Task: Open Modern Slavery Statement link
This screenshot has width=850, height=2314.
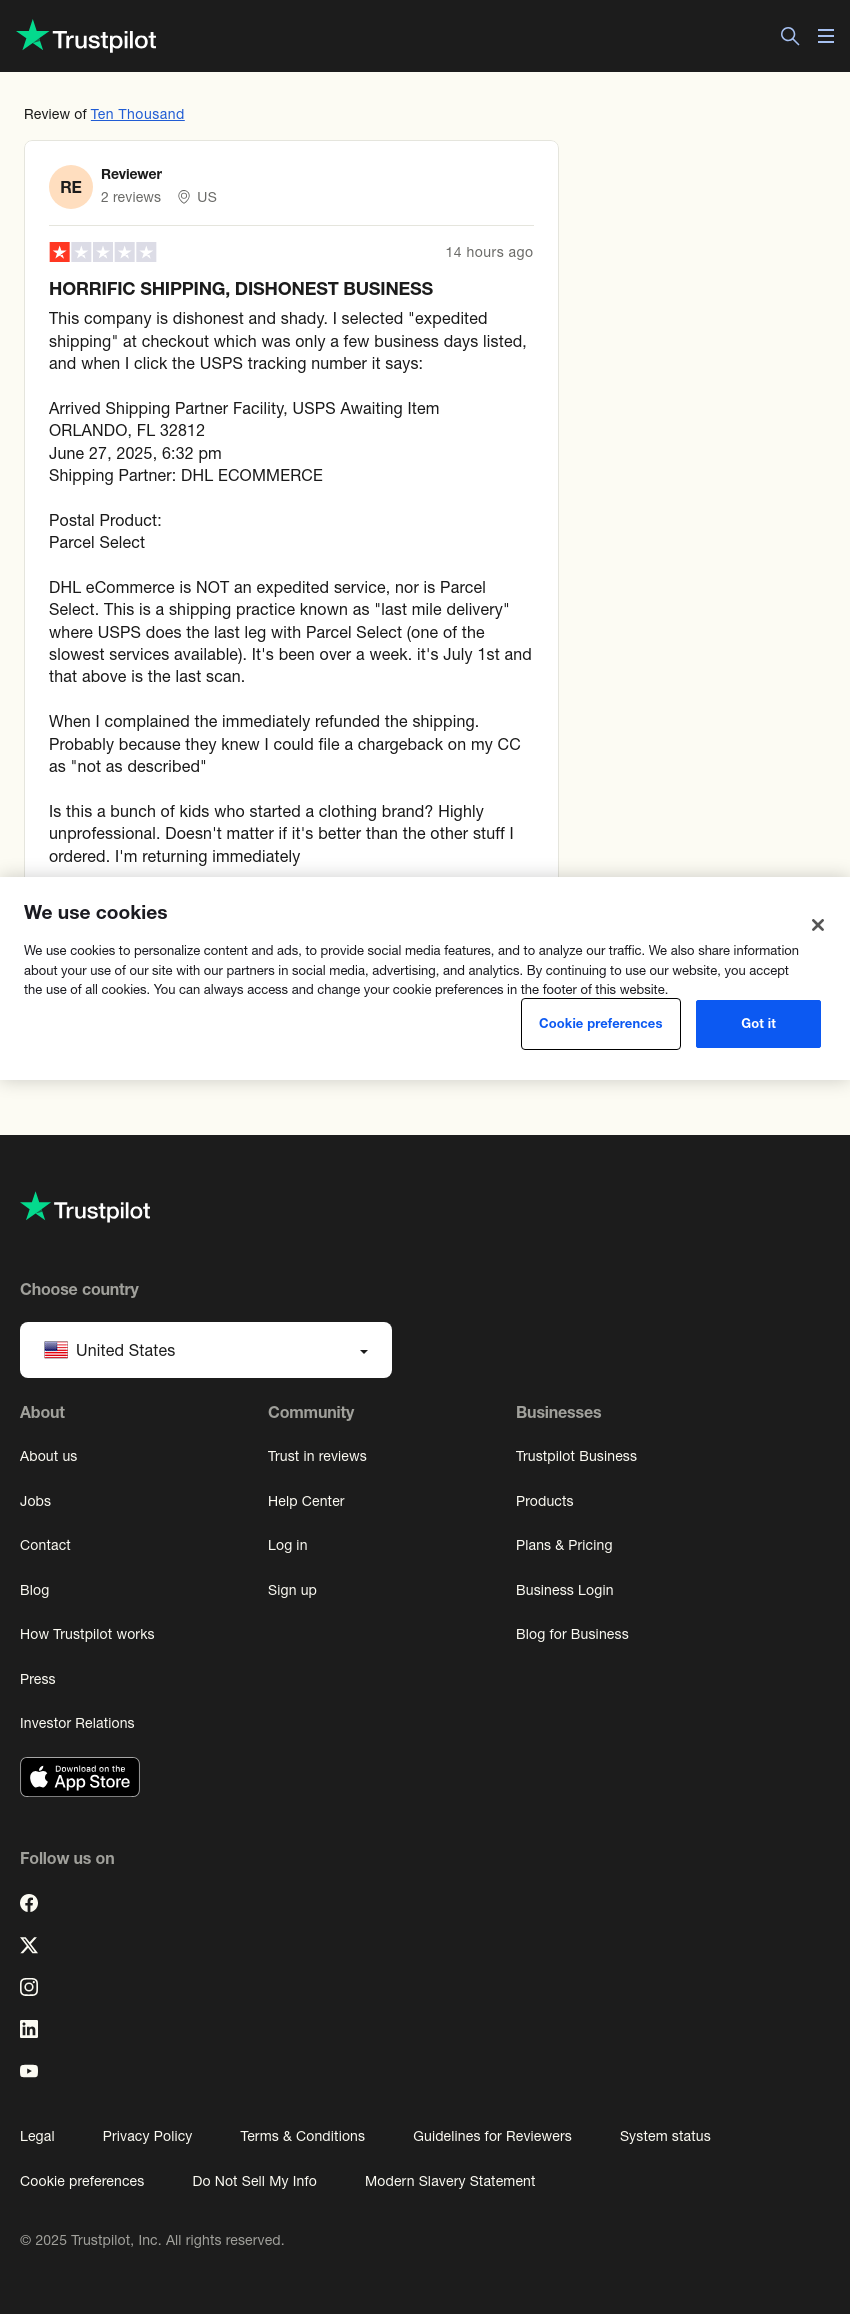Action: point(450,2181)
